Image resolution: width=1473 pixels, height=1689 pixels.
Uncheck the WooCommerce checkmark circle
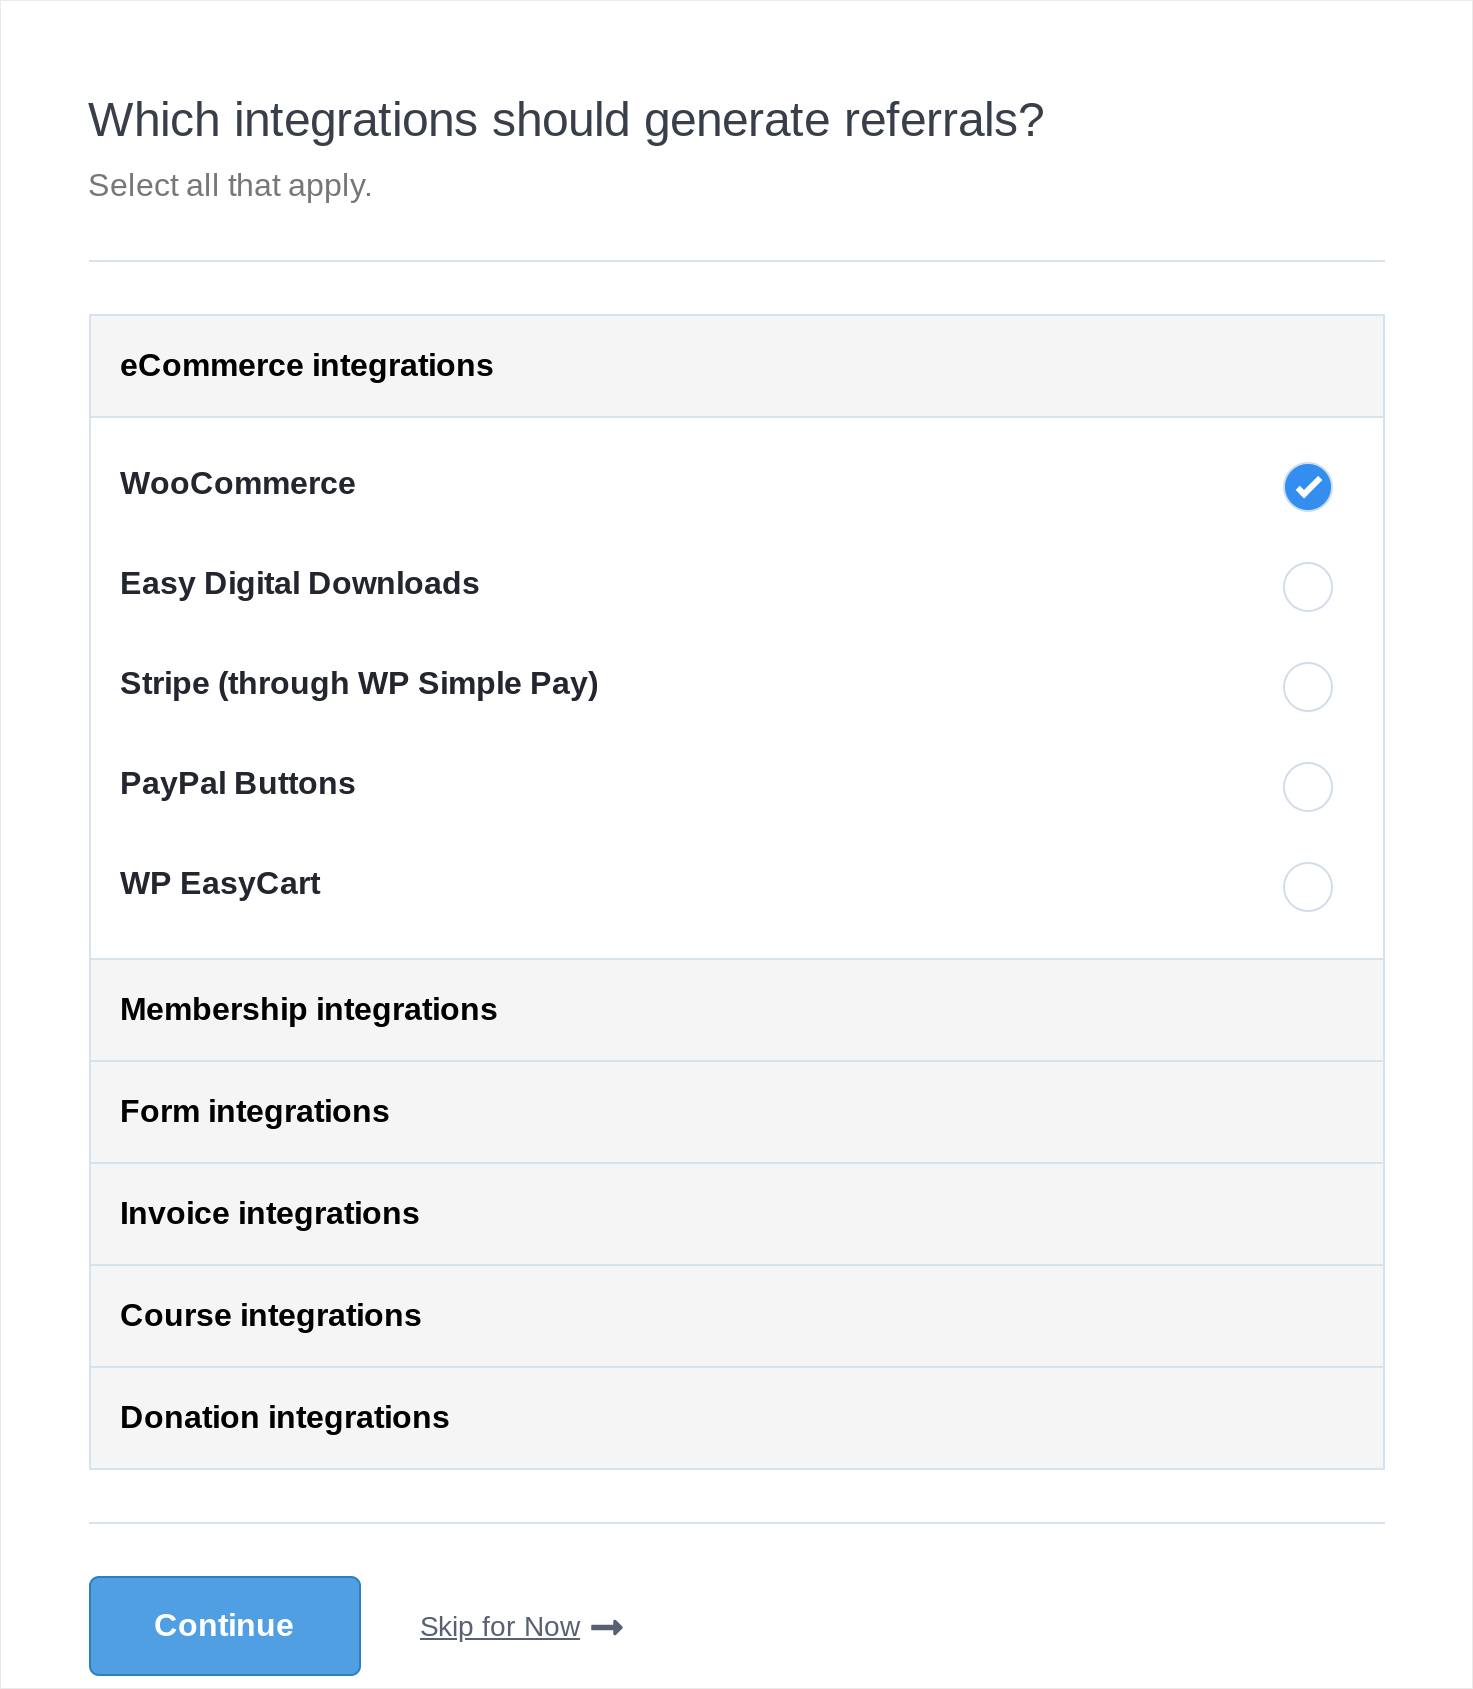[1307, 487]
